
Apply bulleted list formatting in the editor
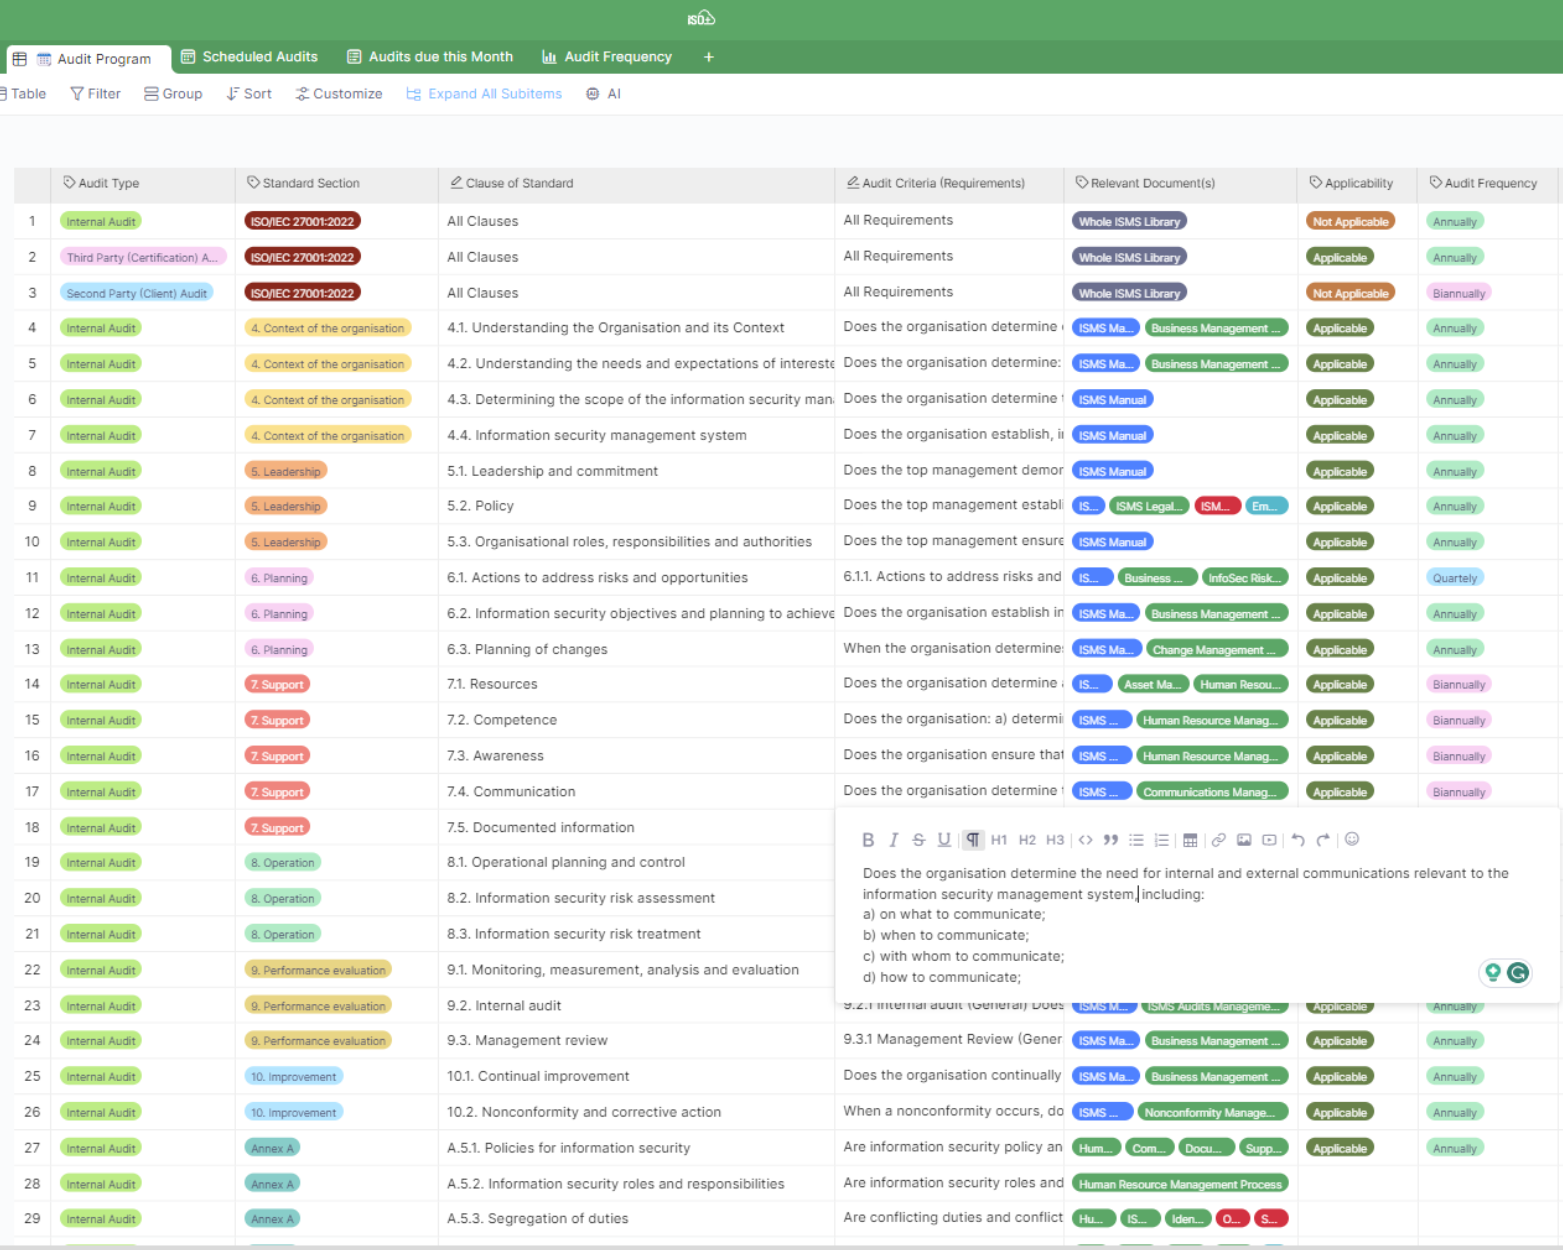1136,840
